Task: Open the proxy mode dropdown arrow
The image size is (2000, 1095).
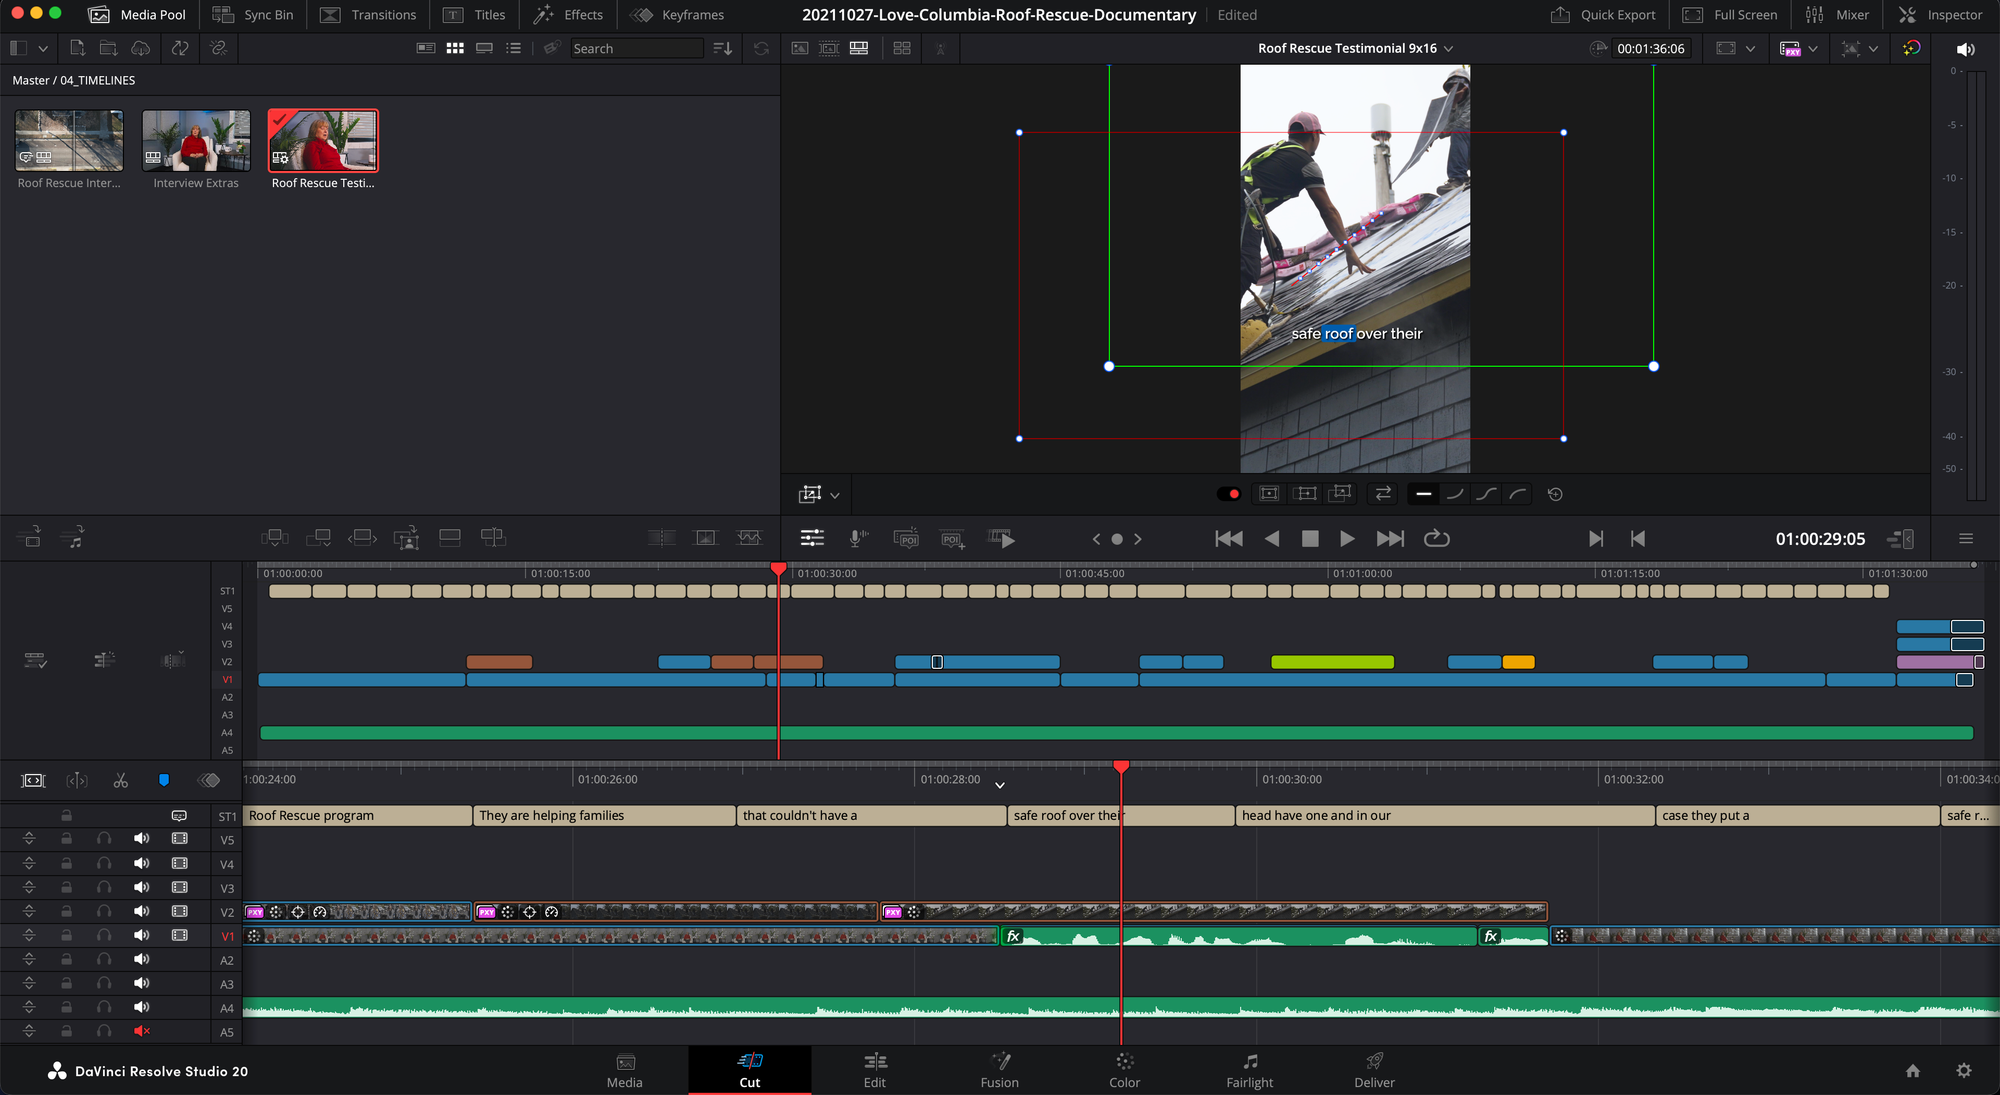Action: click(1813, 48)
